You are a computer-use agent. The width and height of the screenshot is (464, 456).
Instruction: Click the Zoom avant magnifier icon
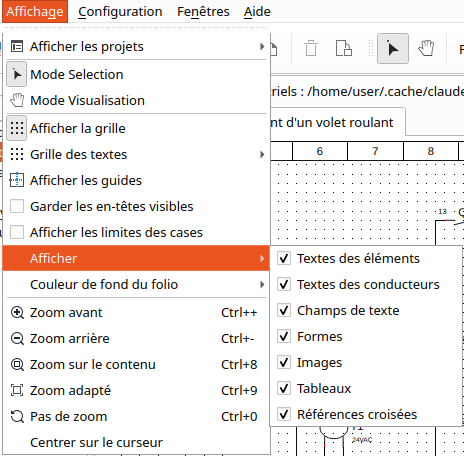pyautogui.click(x=17, y=313)
